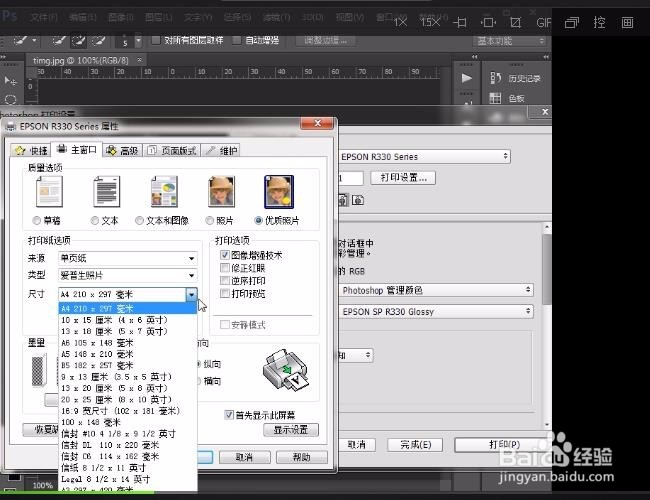Viewport: 650px width, 500px height.
Task: Toggle auto-enhance checkbox in options bar
Action: coord(236,40)
